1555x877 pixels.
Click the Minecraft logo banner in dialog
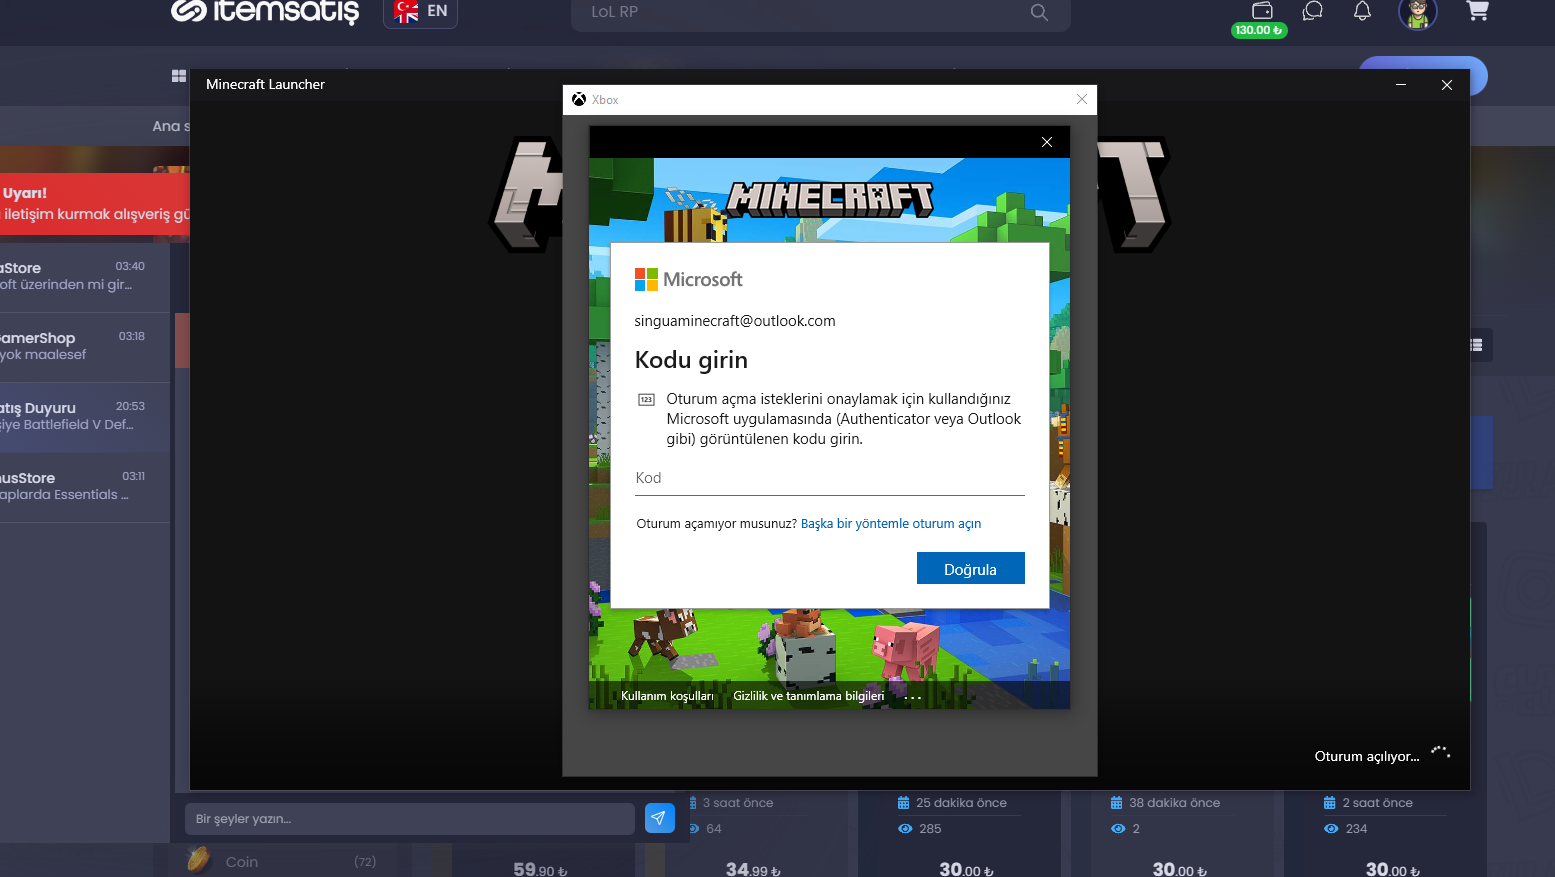(x=830, y=199)
